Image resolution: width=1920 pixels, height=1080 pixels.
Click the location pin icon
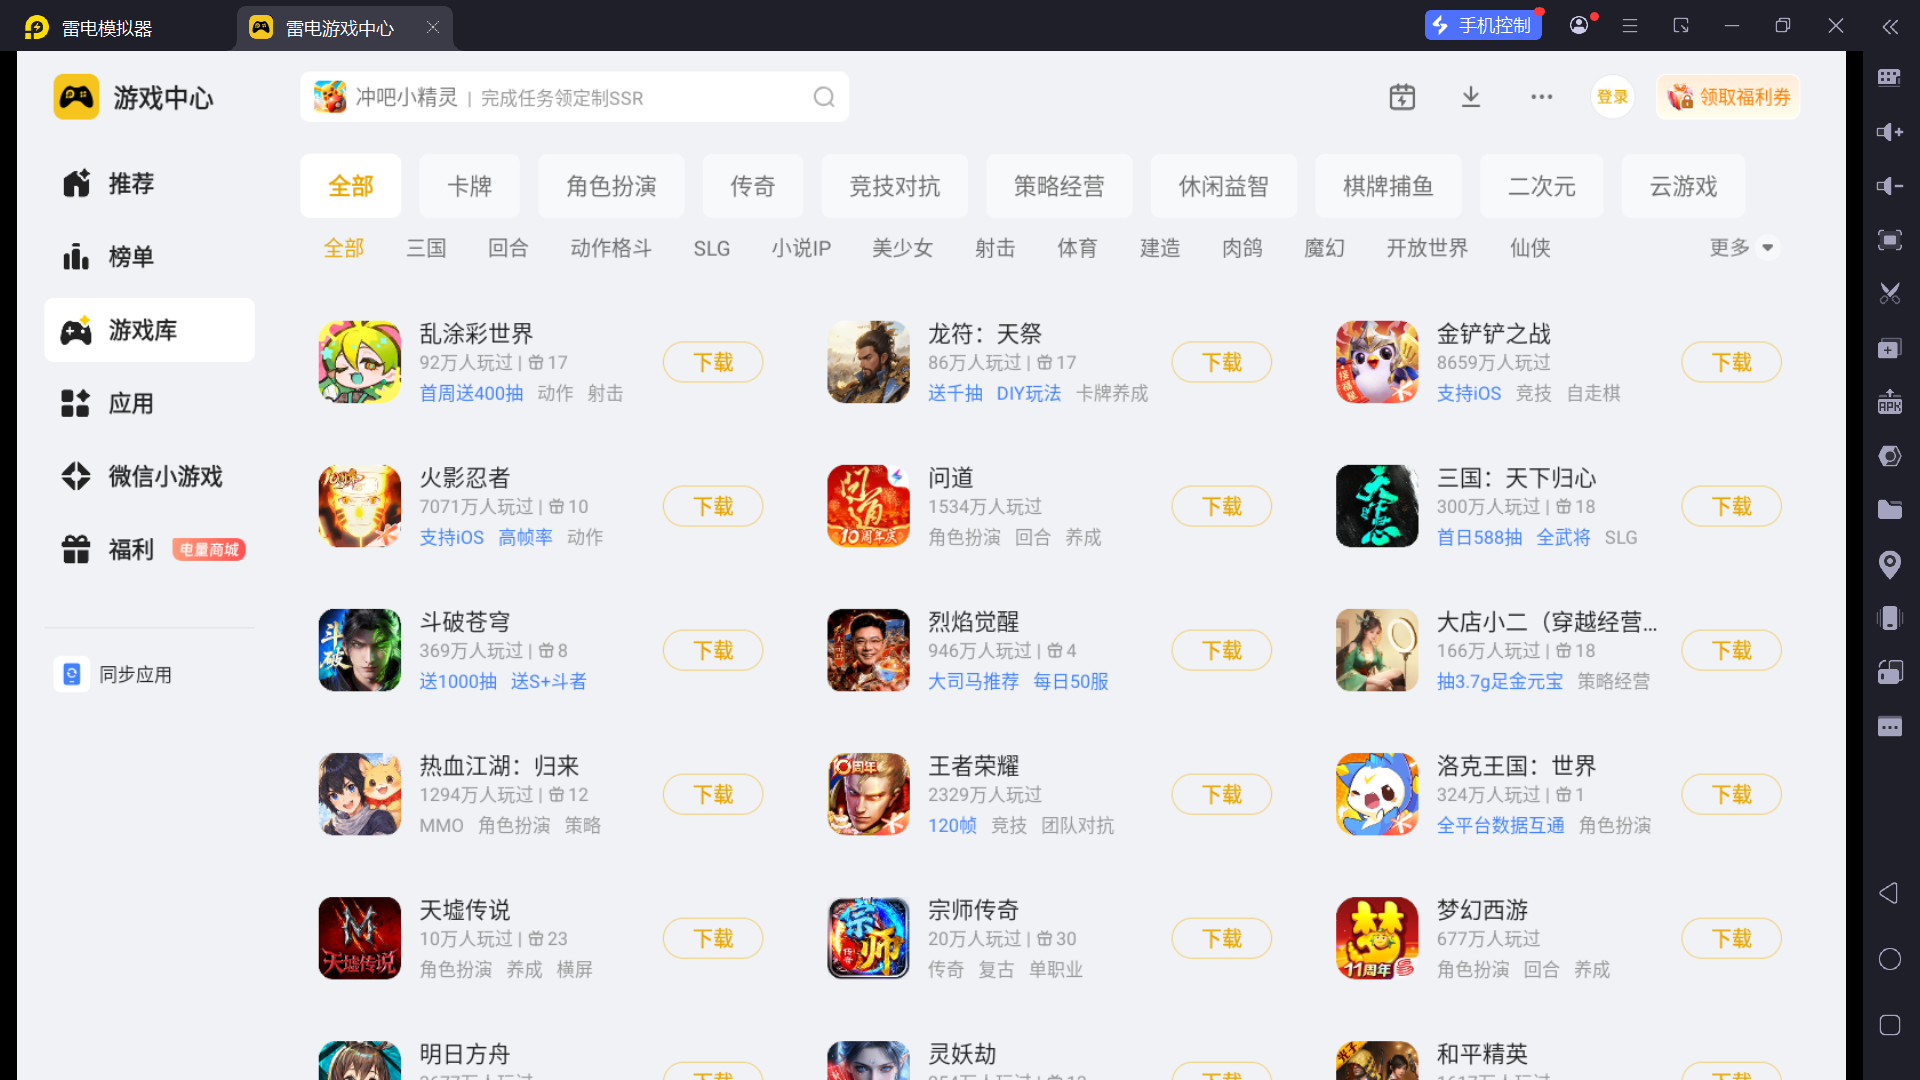coord(1889,564)
